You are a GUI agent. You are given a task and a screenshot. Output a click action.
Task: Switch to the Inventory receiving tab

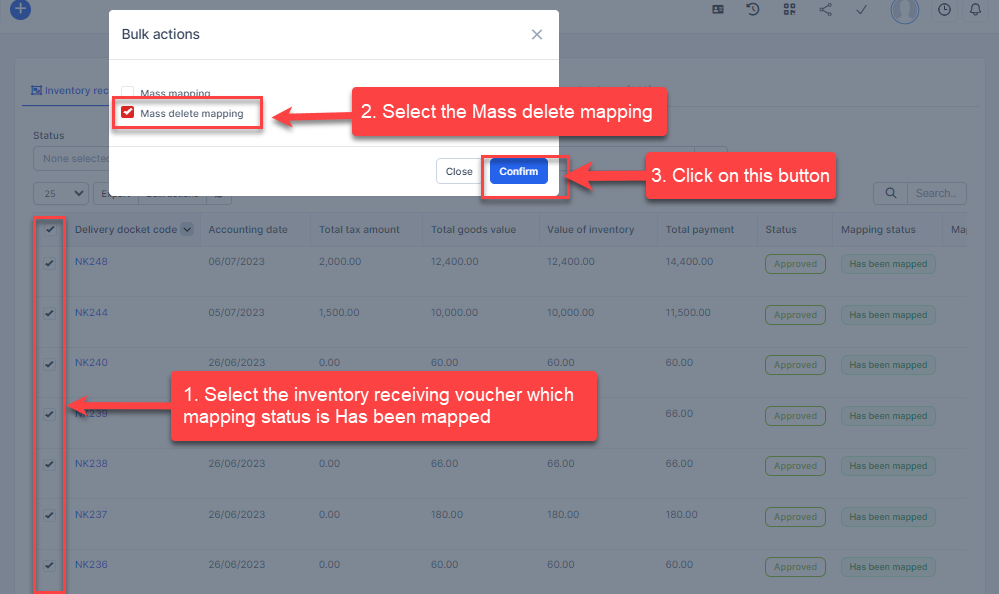pos(68,90)
